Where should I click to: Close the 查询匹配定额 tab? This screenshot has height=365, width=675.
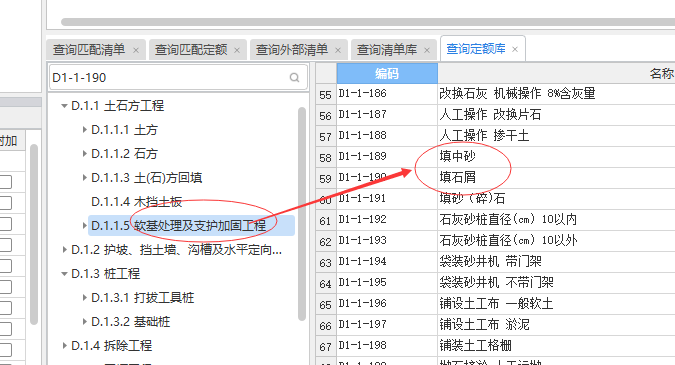coord(237,50)
